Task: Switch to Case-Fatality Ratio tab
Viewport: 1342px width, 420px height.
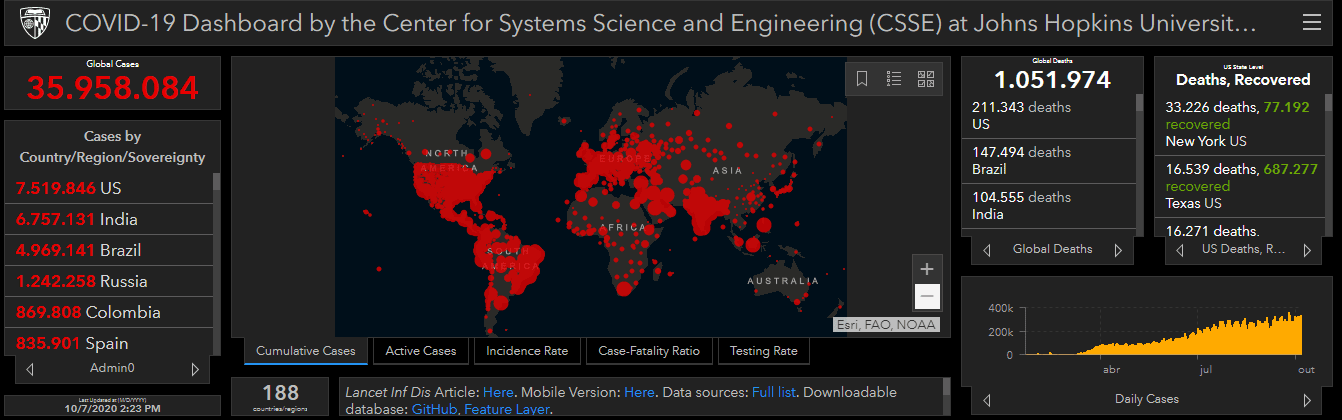Action: point(649,351)
